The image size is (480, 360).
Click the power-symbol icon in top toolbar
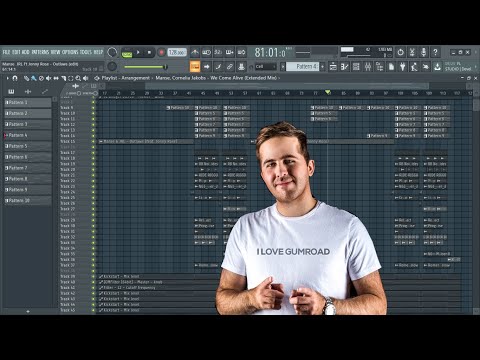coord(400,52)
